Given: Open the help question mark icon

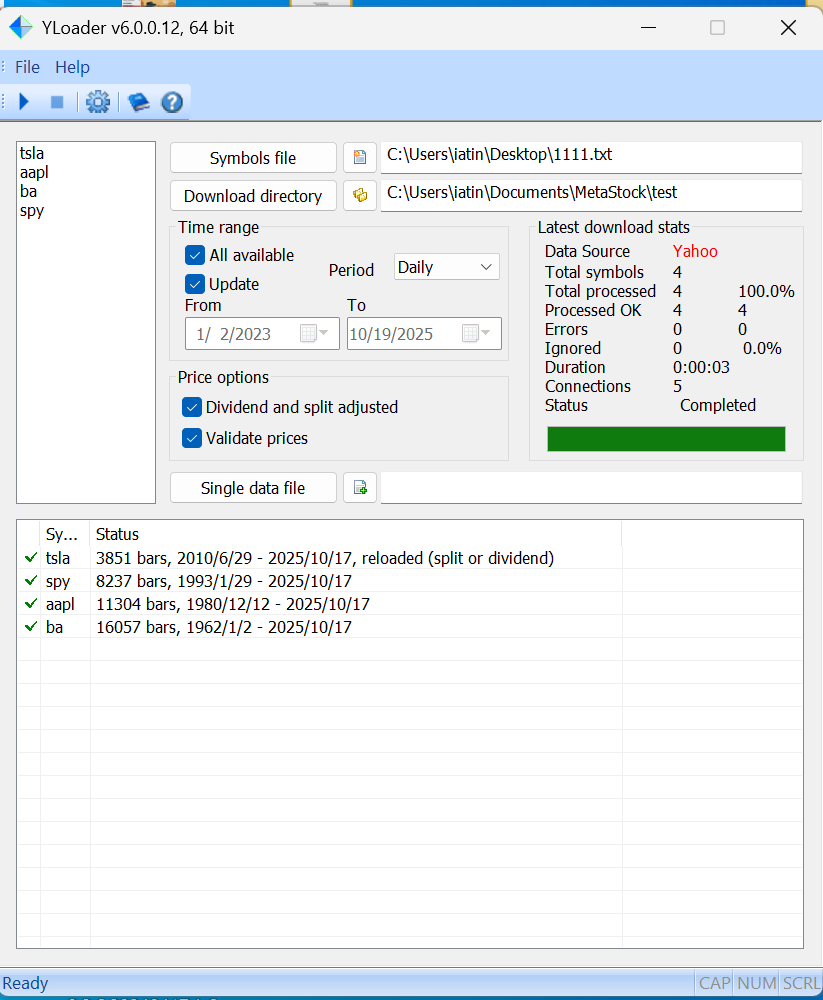Looking at the screenshot, I should click(x=171, y=102).
